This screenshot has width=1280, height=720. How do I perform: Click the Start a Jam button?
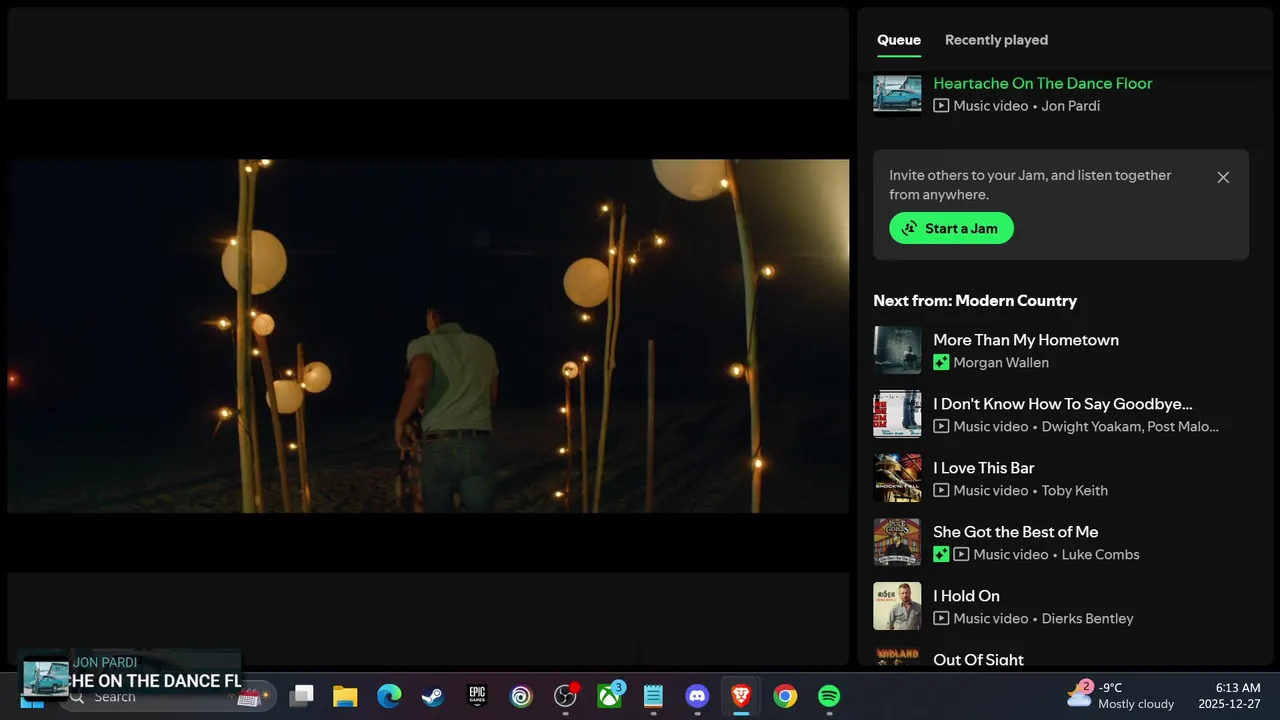click(x=951, y=228)
